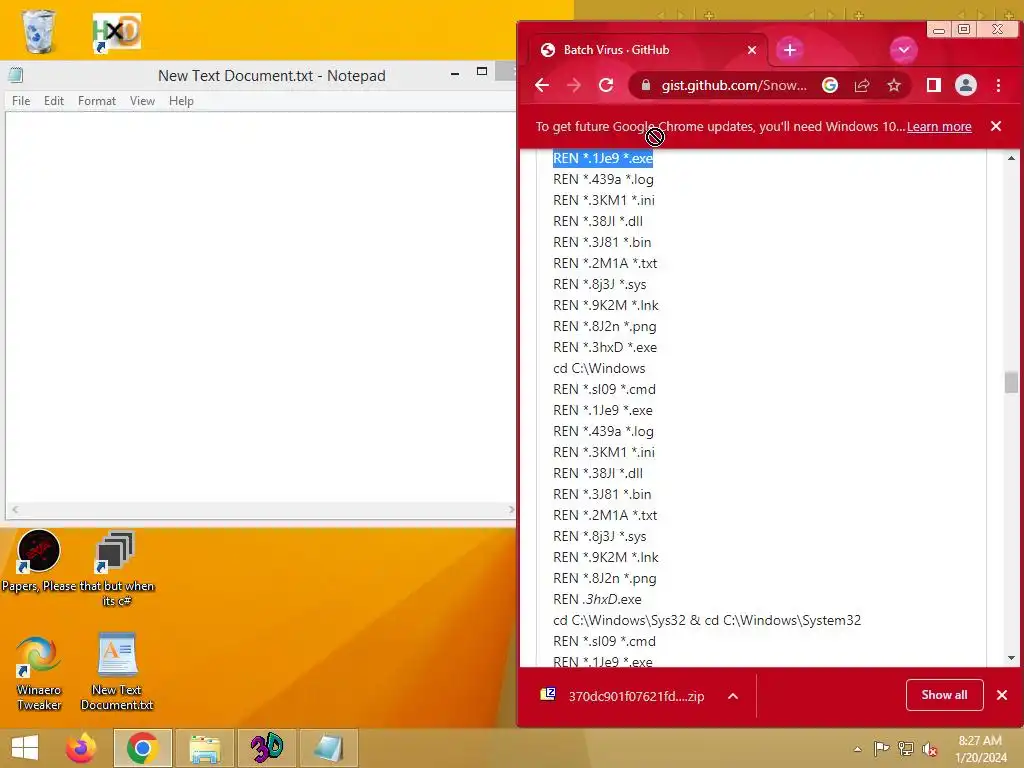Open Action Center flag icon
Viewport: 1024px width, 768px height.
(x=881, y=748)
